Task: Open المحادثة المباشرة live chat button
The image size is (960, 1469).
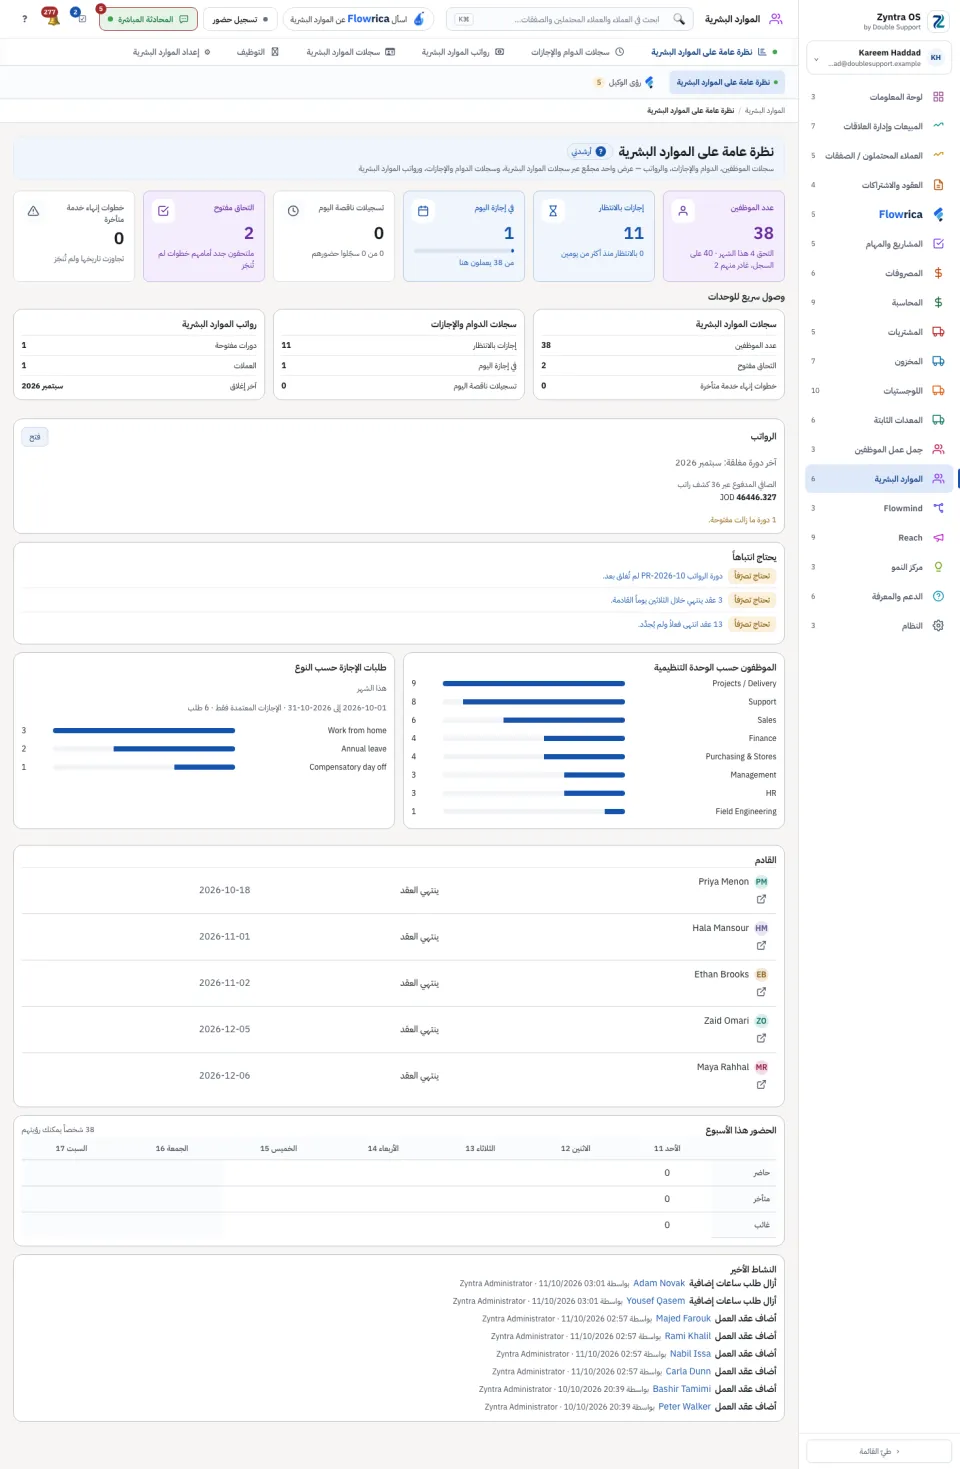Action: click(149, 19)
